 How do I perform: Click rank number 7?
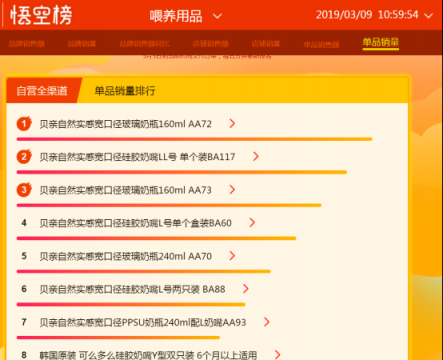pos(24,322)
